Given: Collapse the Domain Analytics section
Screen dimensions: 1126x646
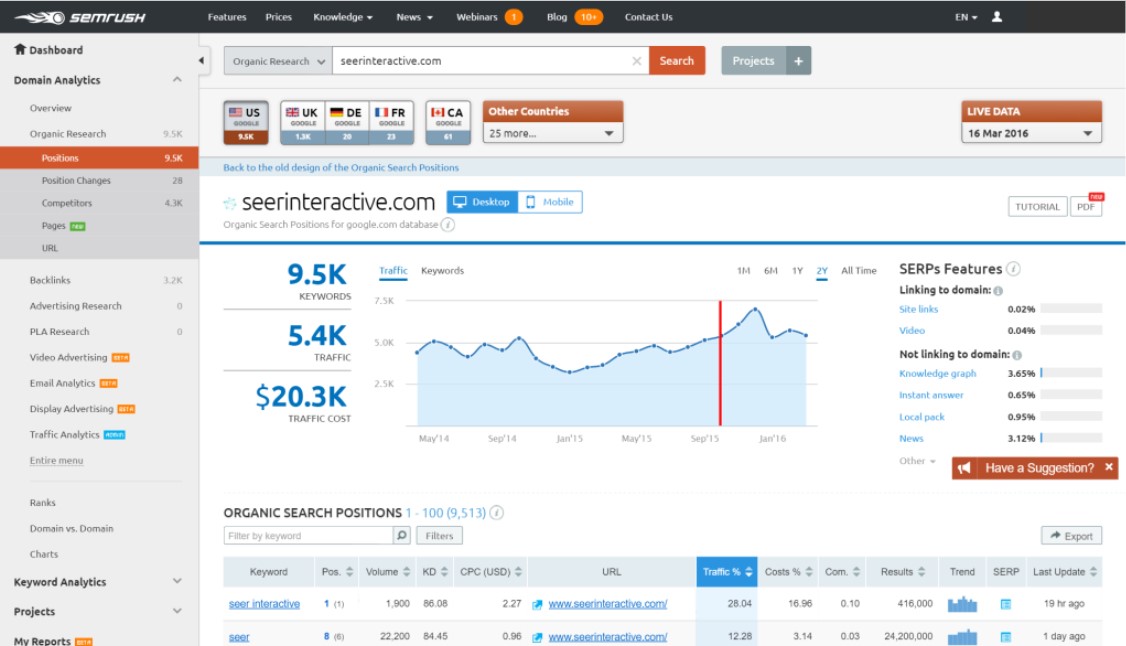Looking at the screenshot, I should click(x=177, y=80).
